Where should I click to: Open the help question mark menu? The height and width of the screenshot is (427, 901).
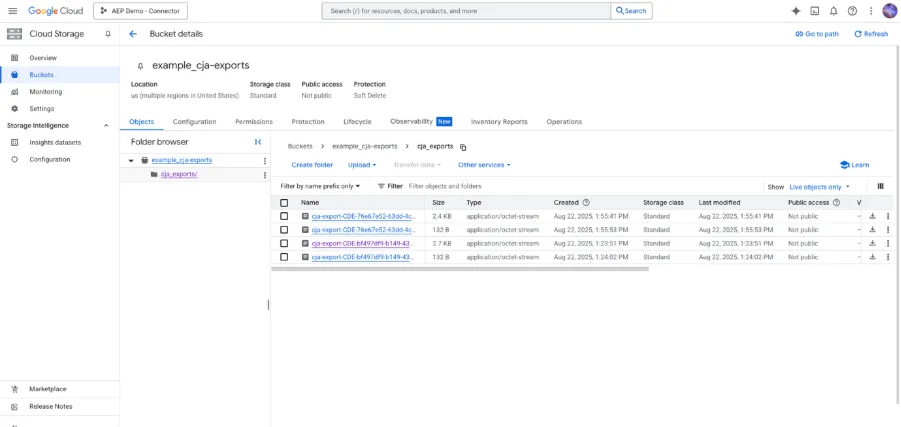click(852, 11)
